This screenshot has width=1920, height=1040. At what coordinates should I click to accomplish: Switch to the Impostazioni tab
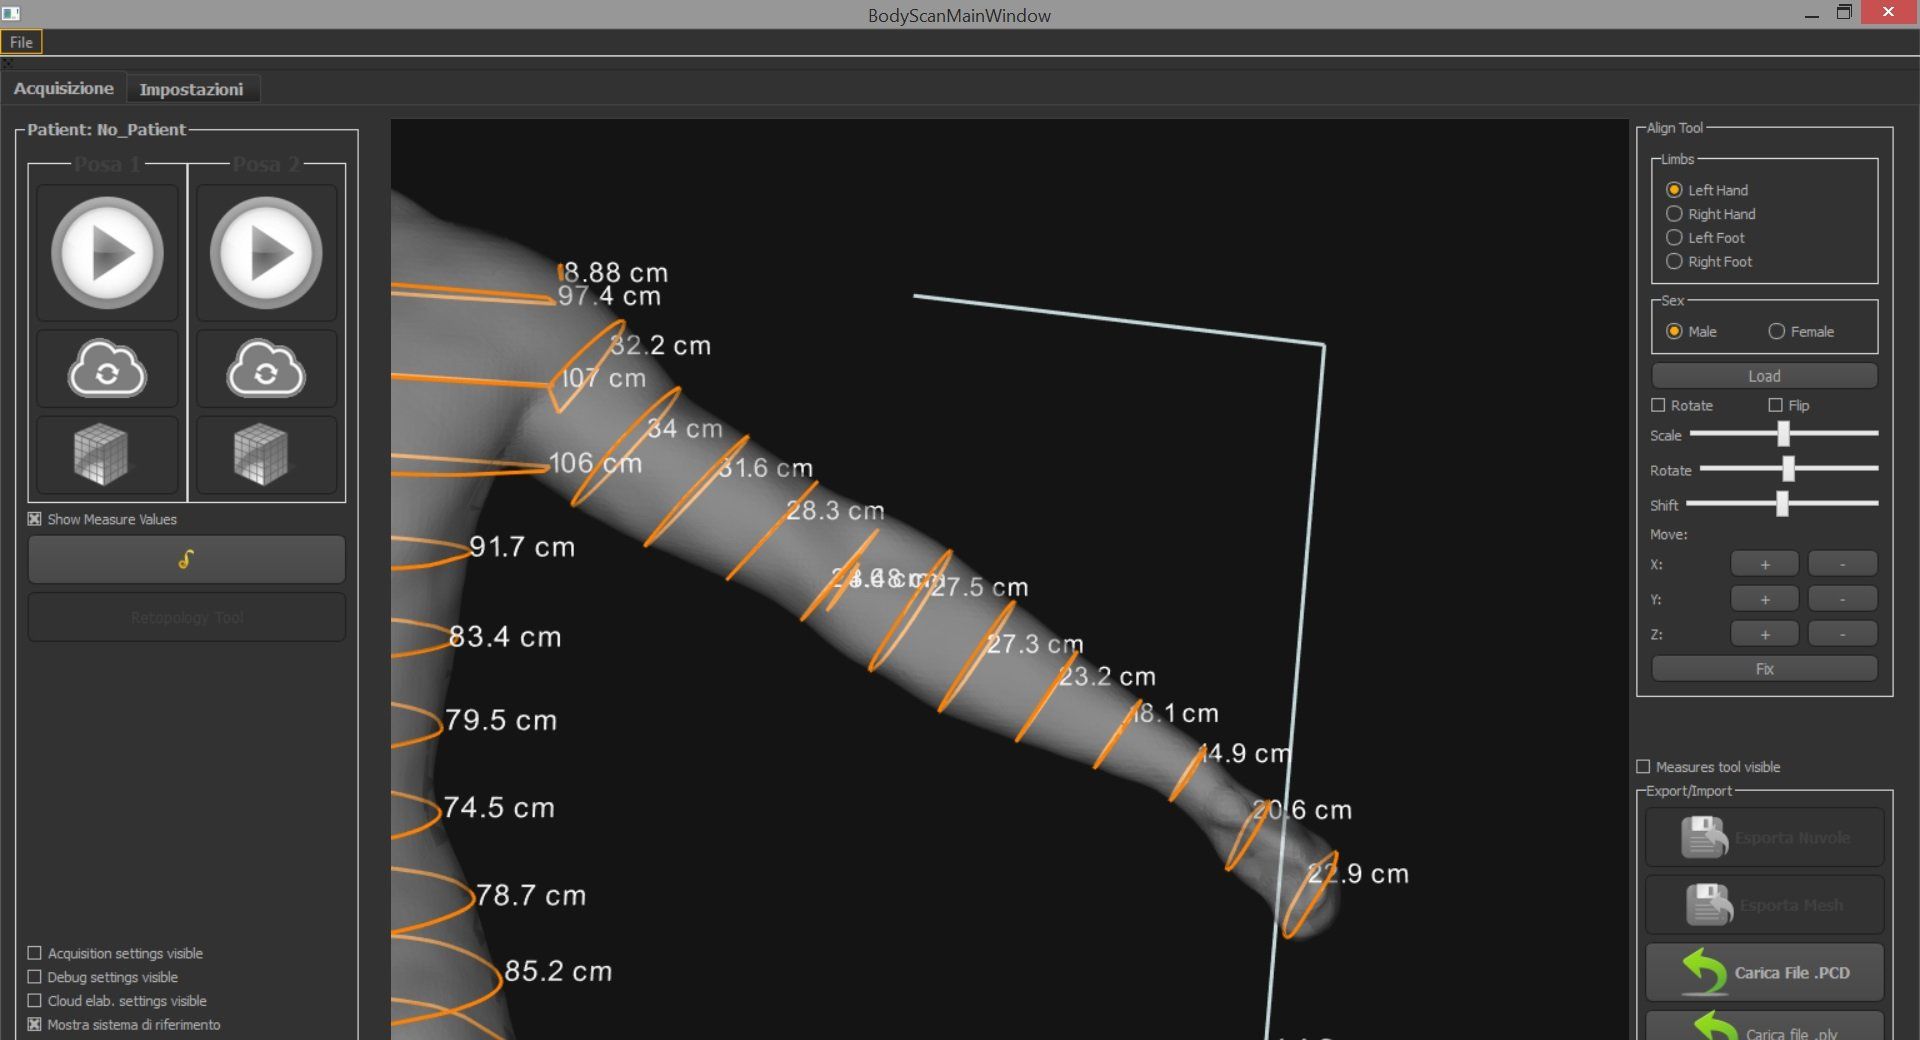[191, 89]
